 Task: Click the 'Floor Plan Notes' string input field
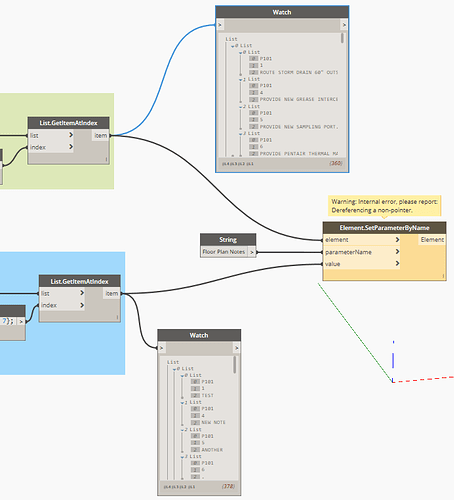pyautogui.click(x=224, y=252)
